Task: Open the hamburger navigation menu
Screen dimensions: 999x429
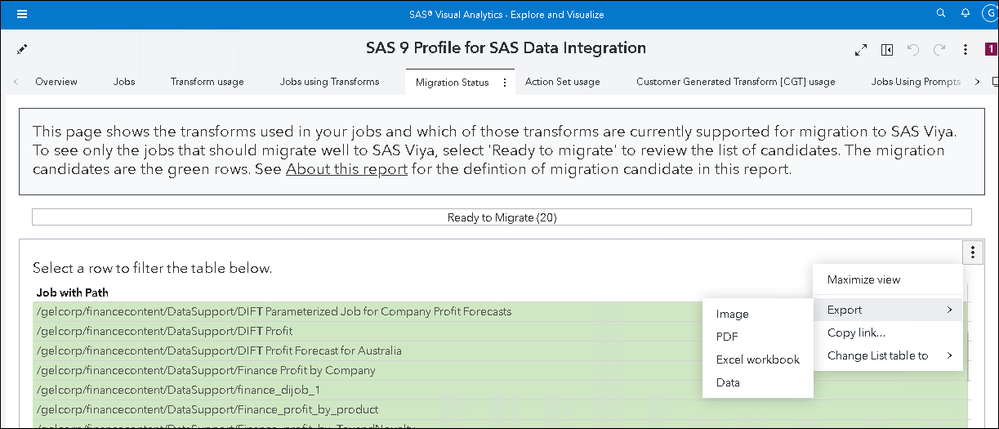Action: (x=22, y=14)
